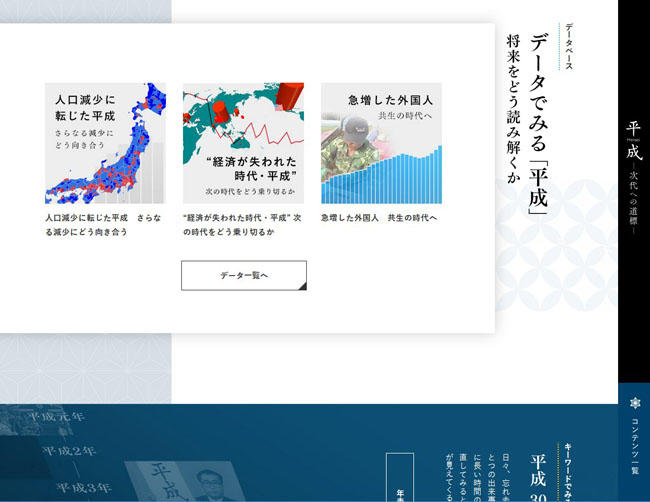Select the 平成3年 timeline entry
The width and height of the screenshot is (650, 502).
point(84,487)
